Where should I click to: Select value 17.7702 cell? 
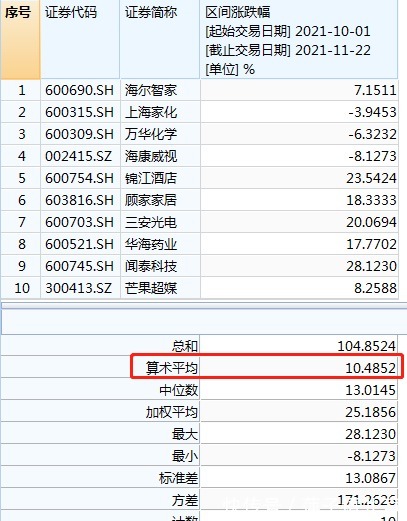tap(299, 244)
